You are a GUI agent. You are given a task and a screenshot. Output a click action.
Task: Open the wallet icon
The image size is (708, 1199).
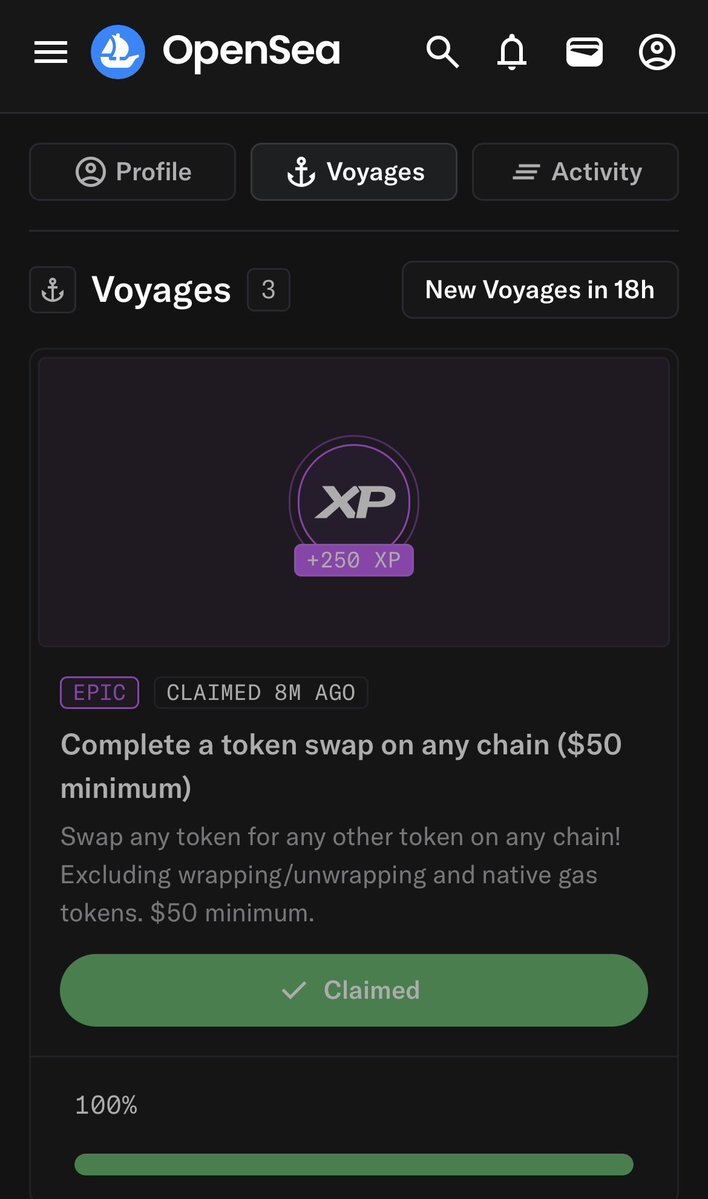click(x=584, y=52)
